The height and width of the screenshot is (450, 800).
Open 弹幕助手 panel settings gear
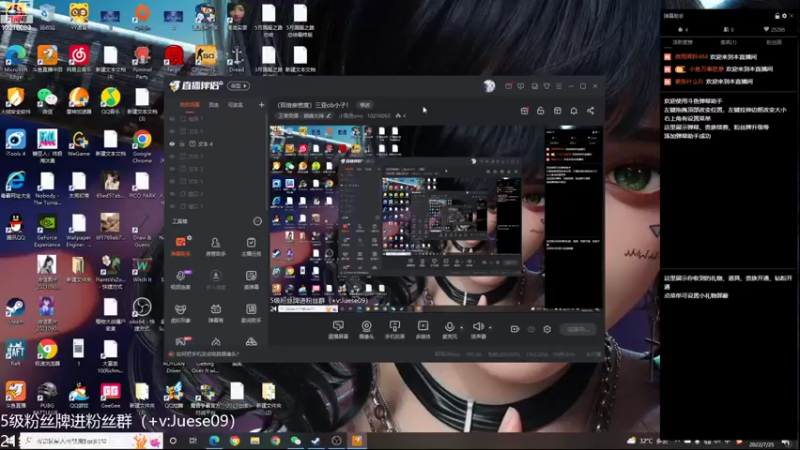click(x=784, y=16)
